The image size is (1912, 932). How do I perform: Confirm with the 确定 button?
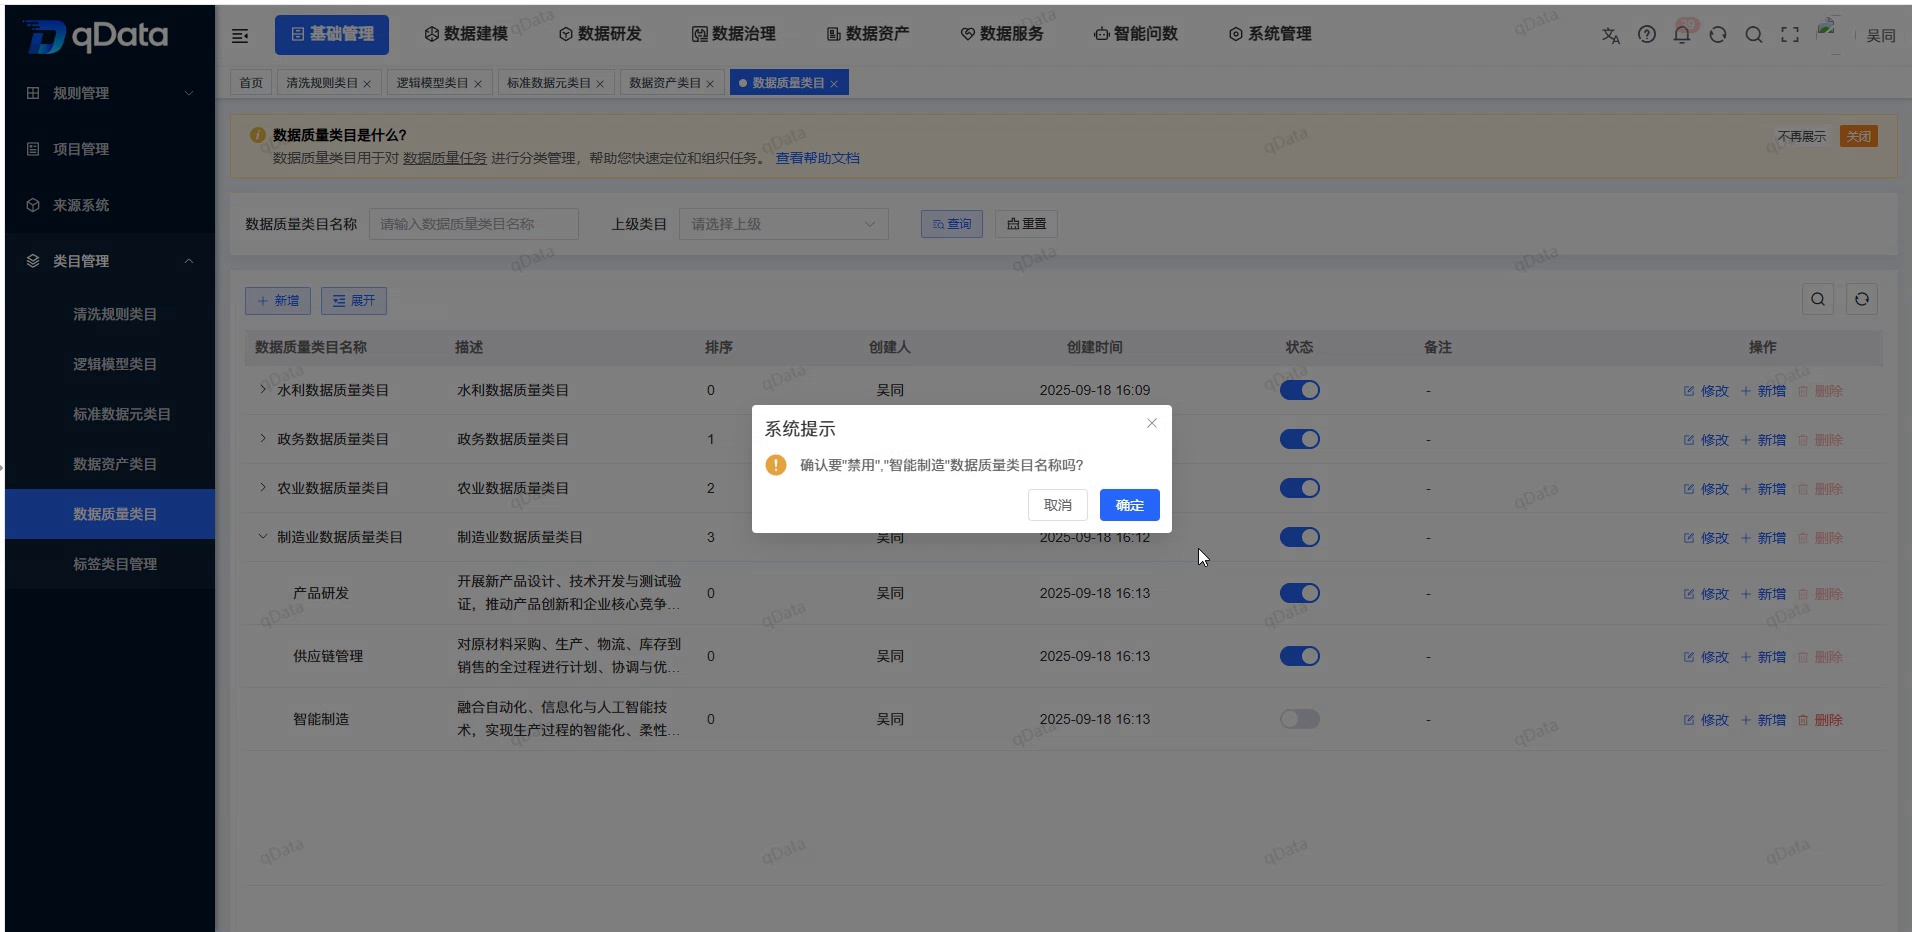(x=1130, y=505)
